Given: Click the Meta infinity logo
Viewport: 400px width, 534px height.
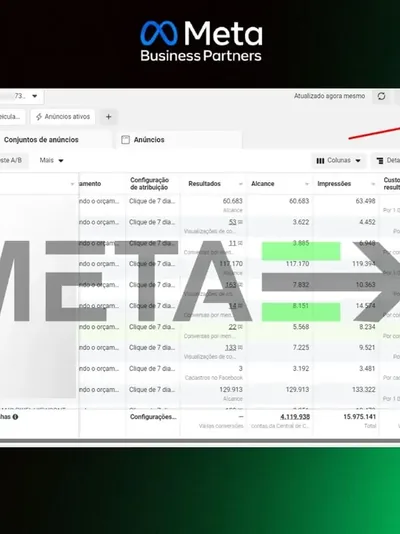Looking at the screenshot, I should 159,33.
